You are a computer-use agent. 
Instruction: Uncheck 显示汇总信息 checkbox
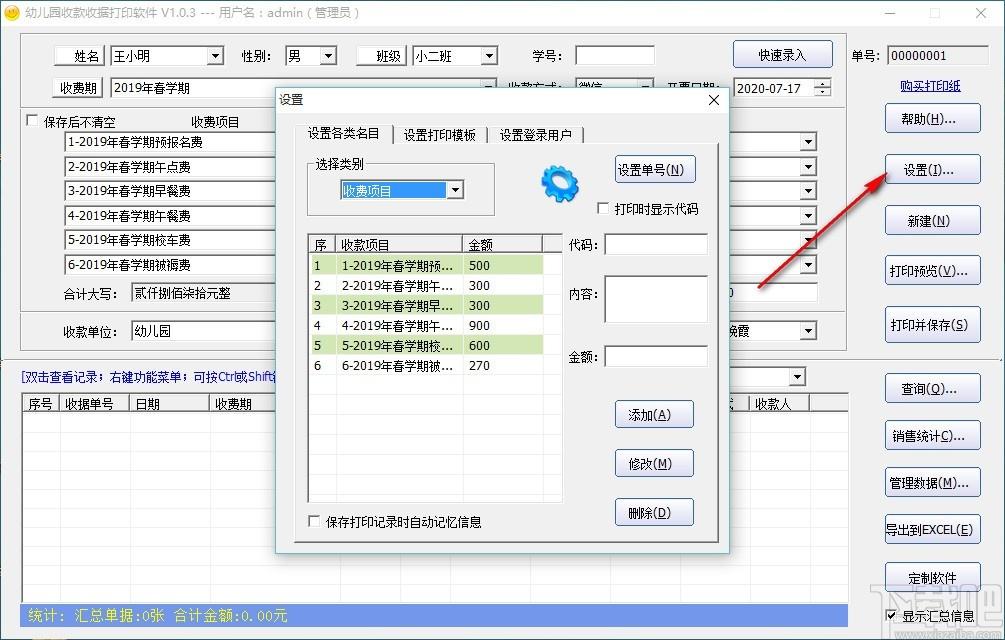point(891,616)
